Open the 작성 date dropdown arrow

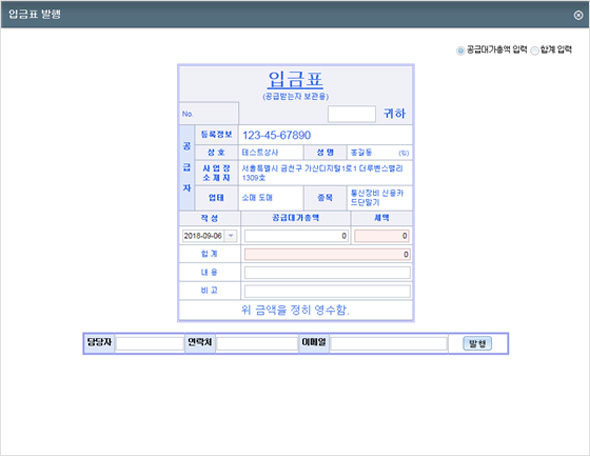tap(231, 236)
